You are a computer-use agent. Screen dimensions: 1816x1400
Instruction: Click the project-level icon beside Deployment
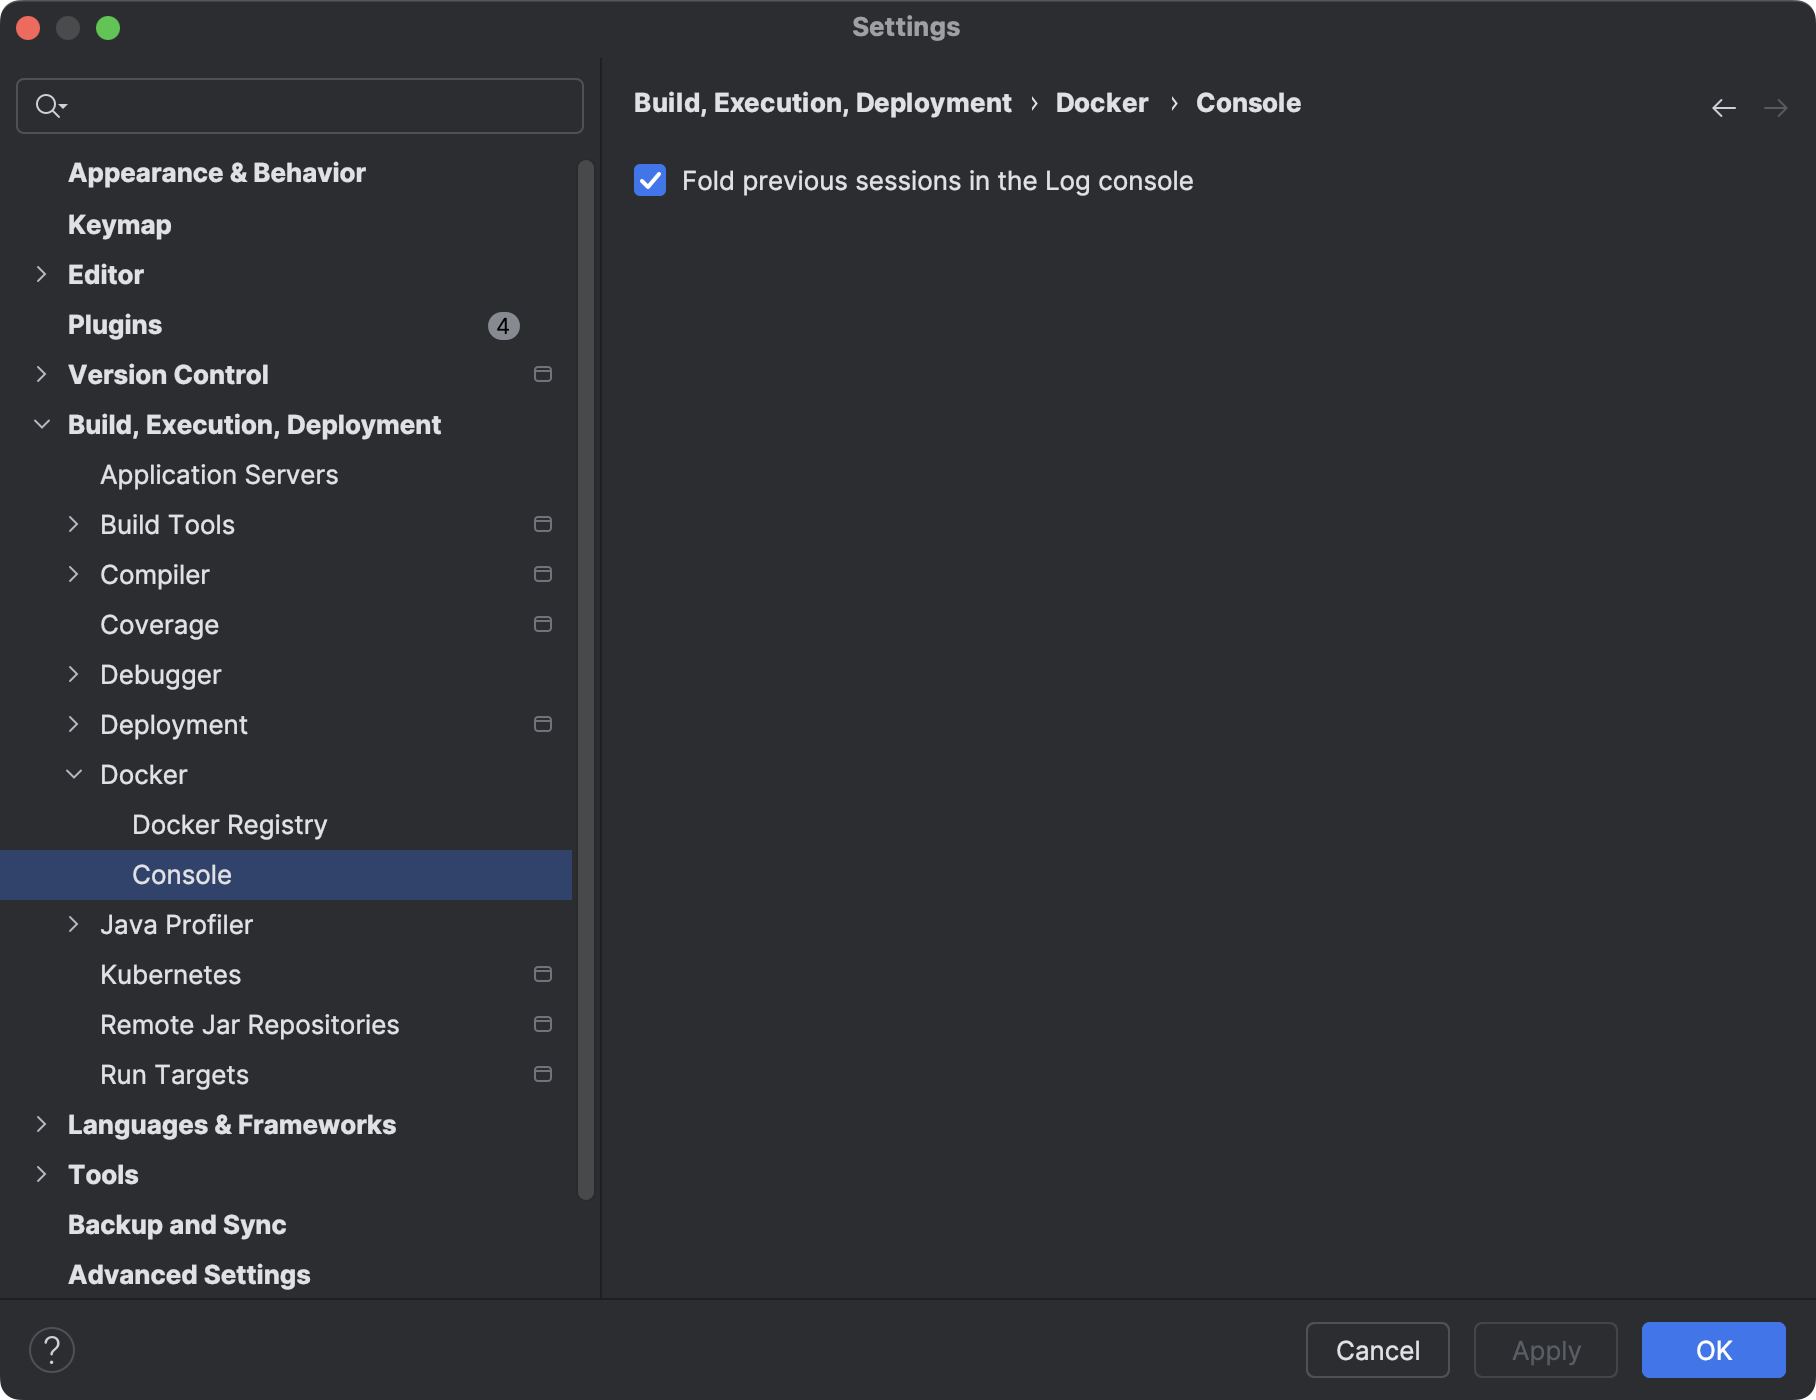point(543,724)
